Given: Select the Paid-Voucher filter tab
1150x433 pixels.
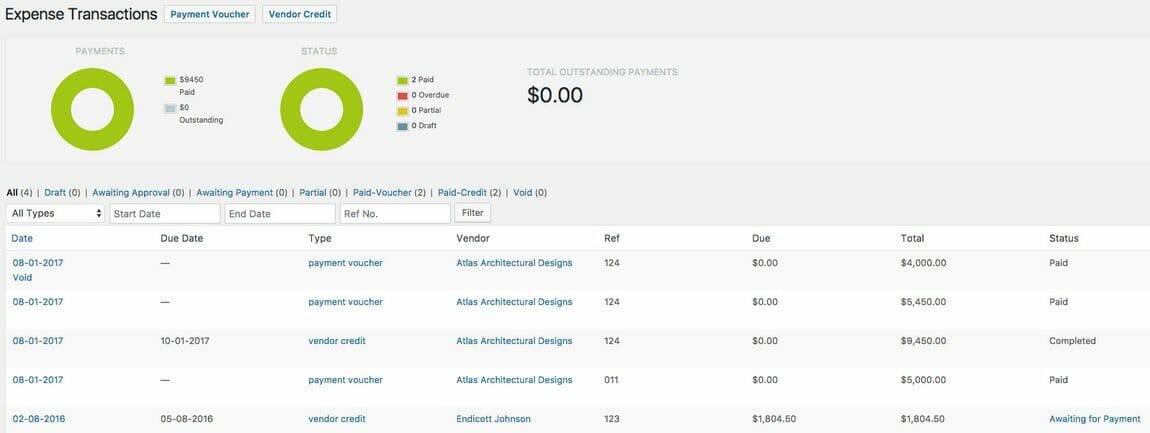Looking at the screenshot, I should [382, 193].
